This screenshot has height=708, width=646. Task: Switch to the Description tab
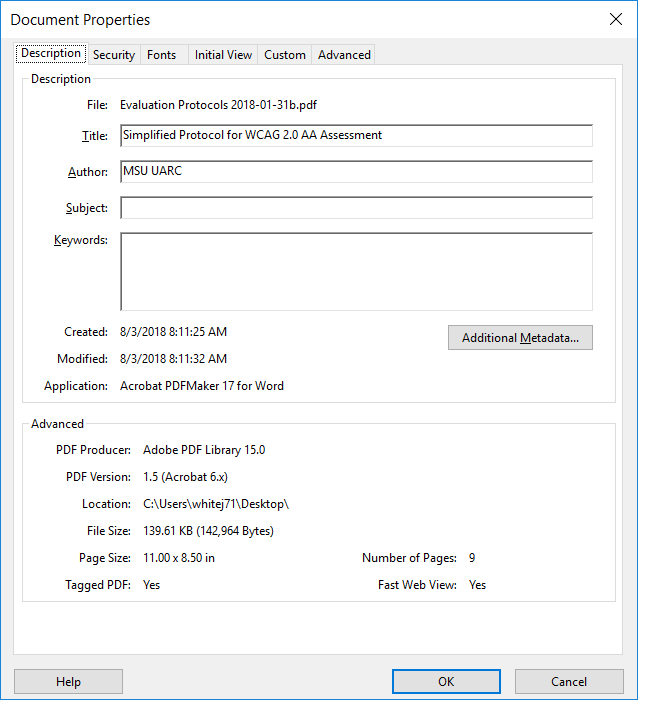coord(51,53)
